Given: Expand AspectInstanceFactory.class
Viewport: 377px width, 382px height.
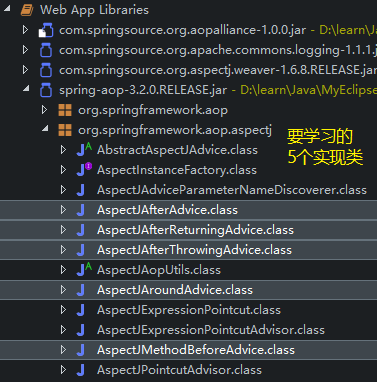Looking at the screenshot, I should pyautogui.click(x=63, y=170).
